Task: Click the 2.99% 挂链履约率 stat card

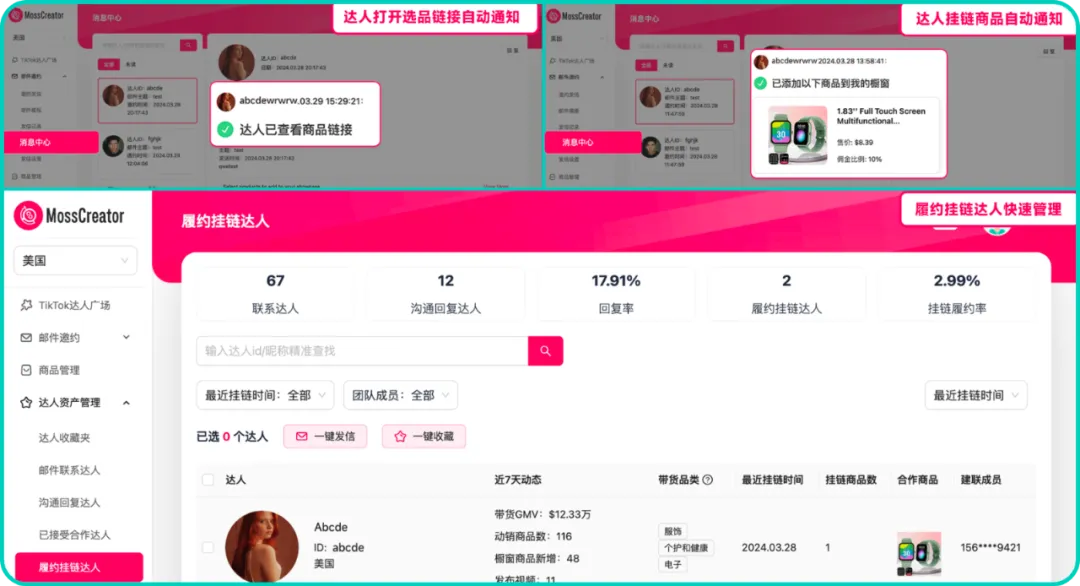Action: pyautogui.click(x=957, y=294)
